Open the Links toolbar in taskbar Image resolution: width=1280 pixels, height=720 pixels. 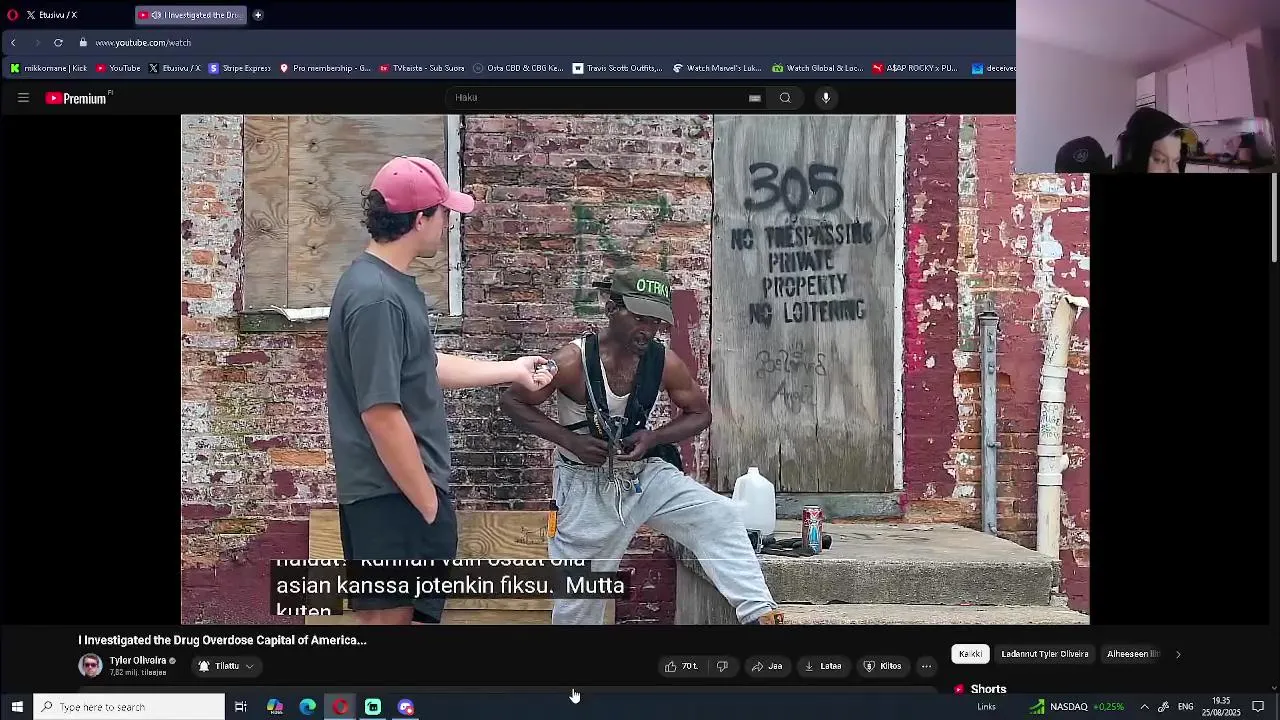coord(986,707)
